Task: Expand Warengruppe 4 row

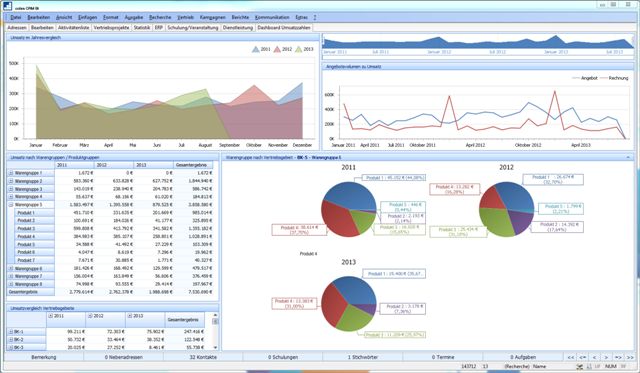Action: [11, 197]
